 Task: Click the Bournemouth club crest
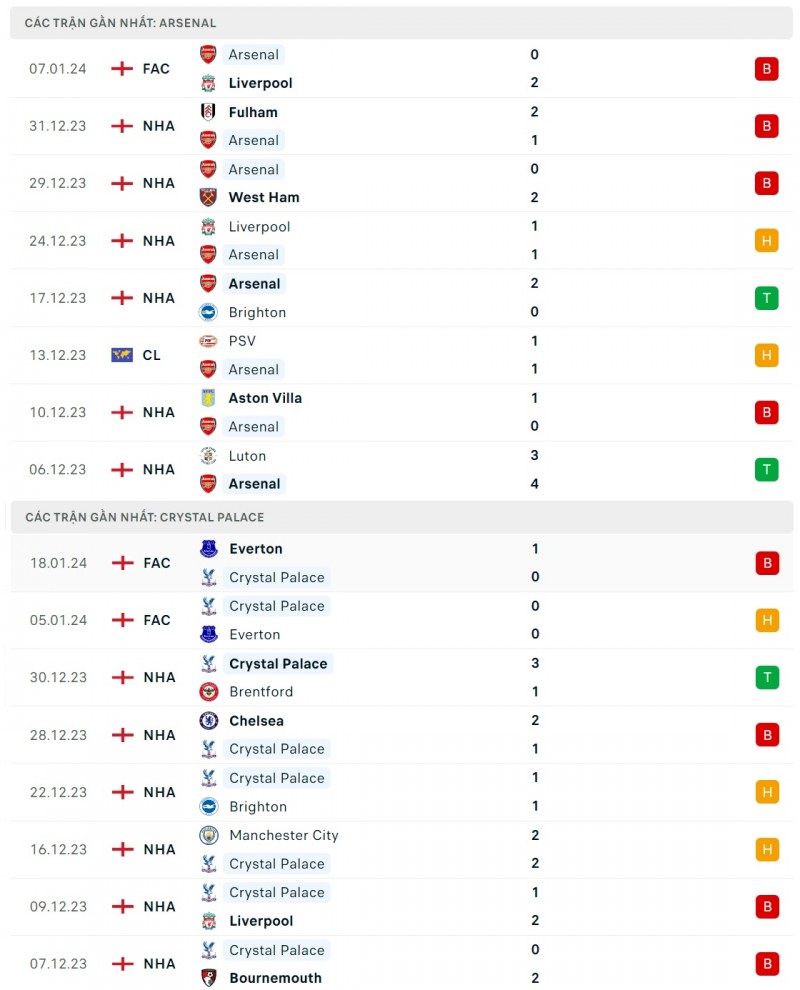coord(208,978)
